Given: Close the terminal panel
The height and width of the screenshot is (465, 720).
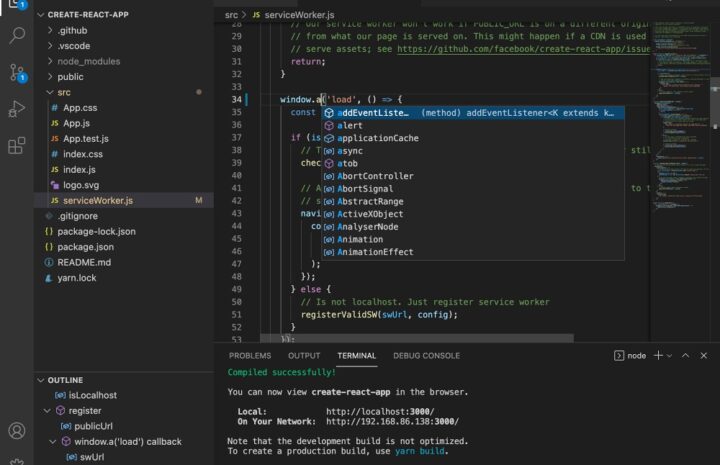Looking at the screenshot, I should coord(703,355).
